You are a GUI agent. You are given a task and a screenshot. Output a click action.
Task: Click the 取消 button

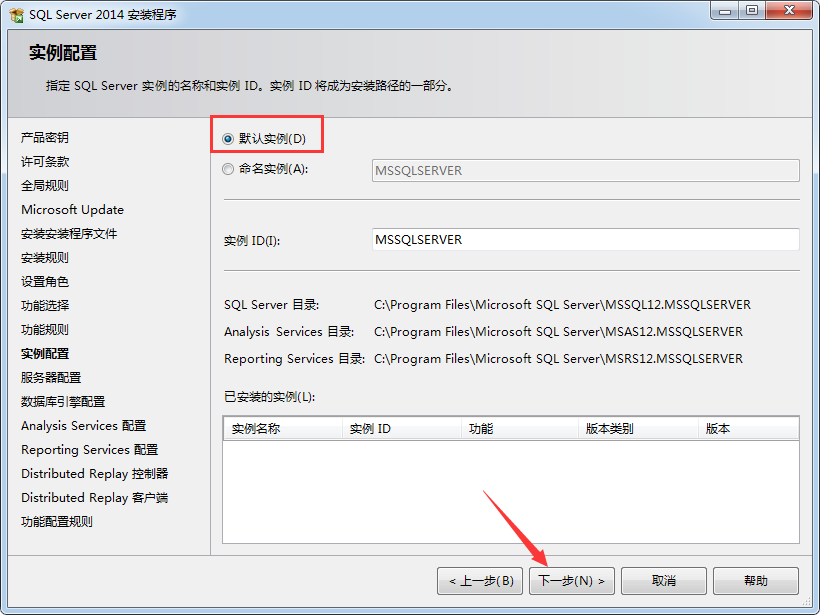coord(664,581)
